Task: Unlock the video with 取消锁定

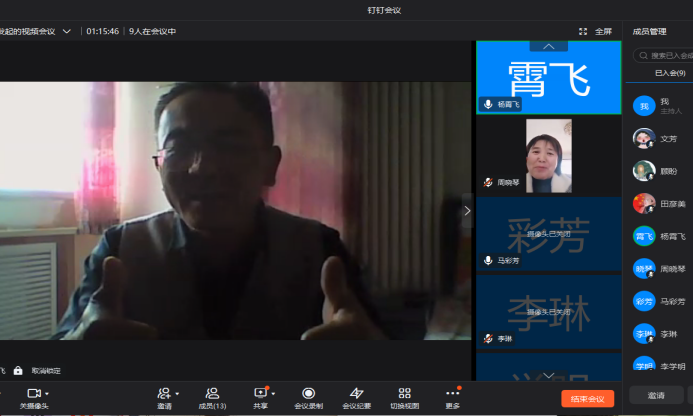Action: (x=46, y=370)
